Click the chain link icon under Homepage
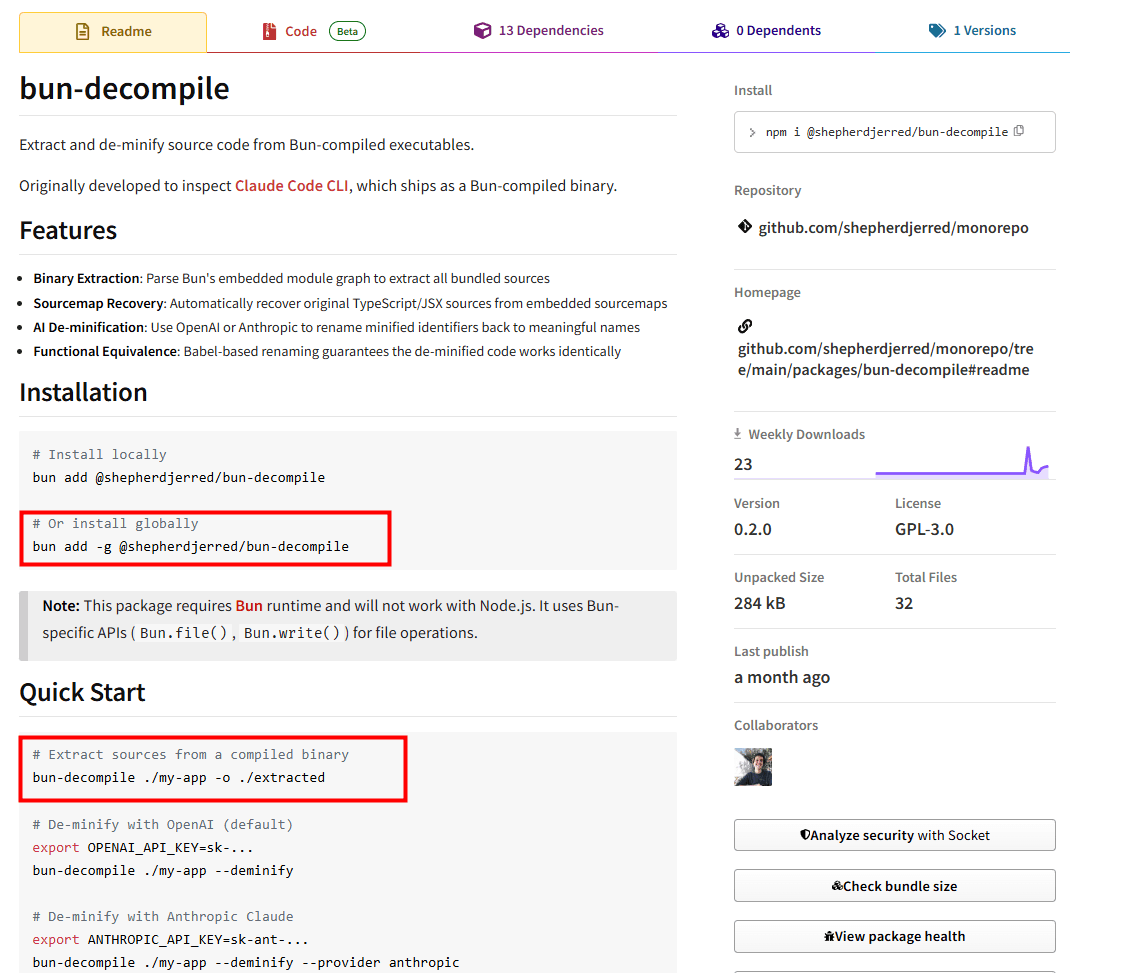This screenshot has height=973, width=1132. tap(745, 326)
